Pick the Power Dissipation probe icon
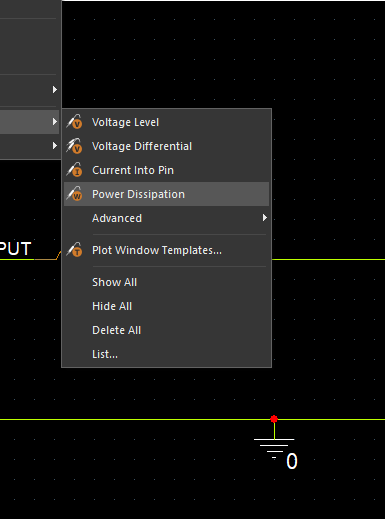385x519 pixels. tap(74, 194)
